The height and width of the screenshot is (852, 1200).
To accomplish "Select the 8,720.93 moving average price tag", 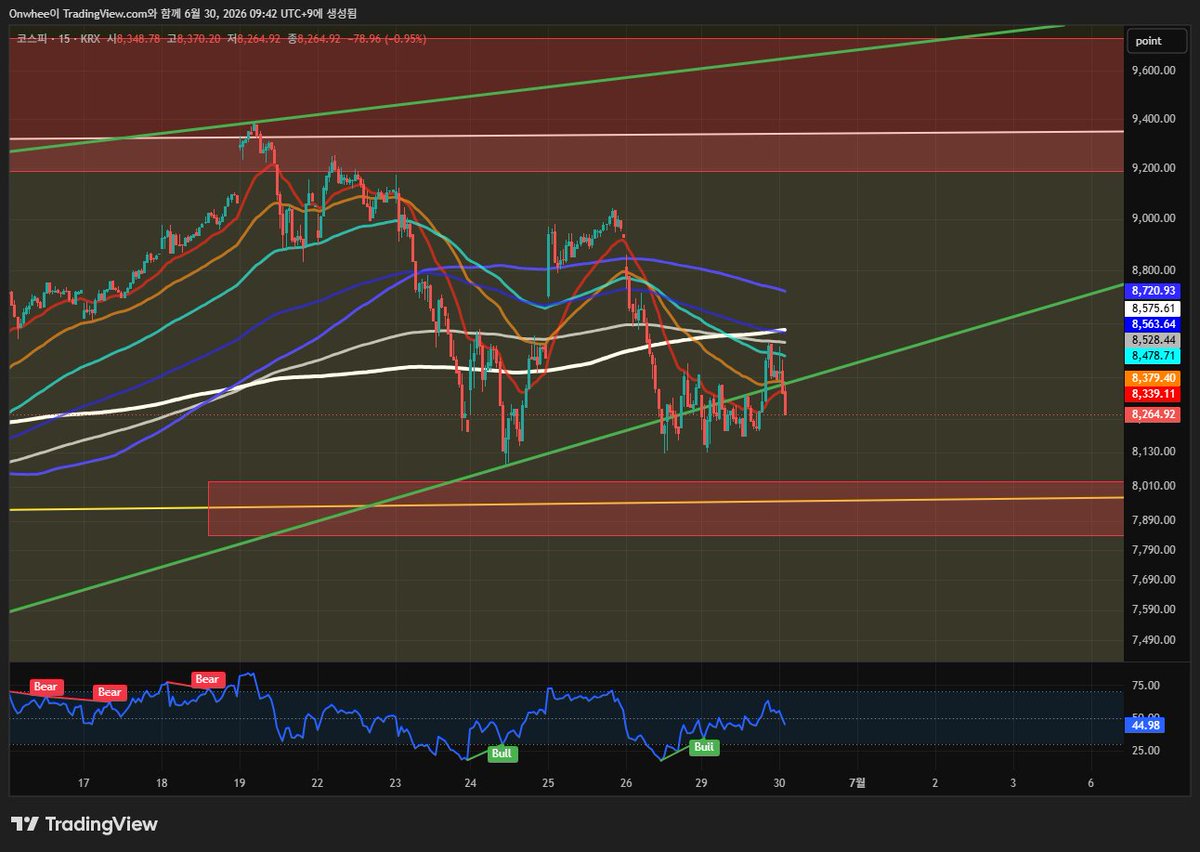I will (1155, 290).
